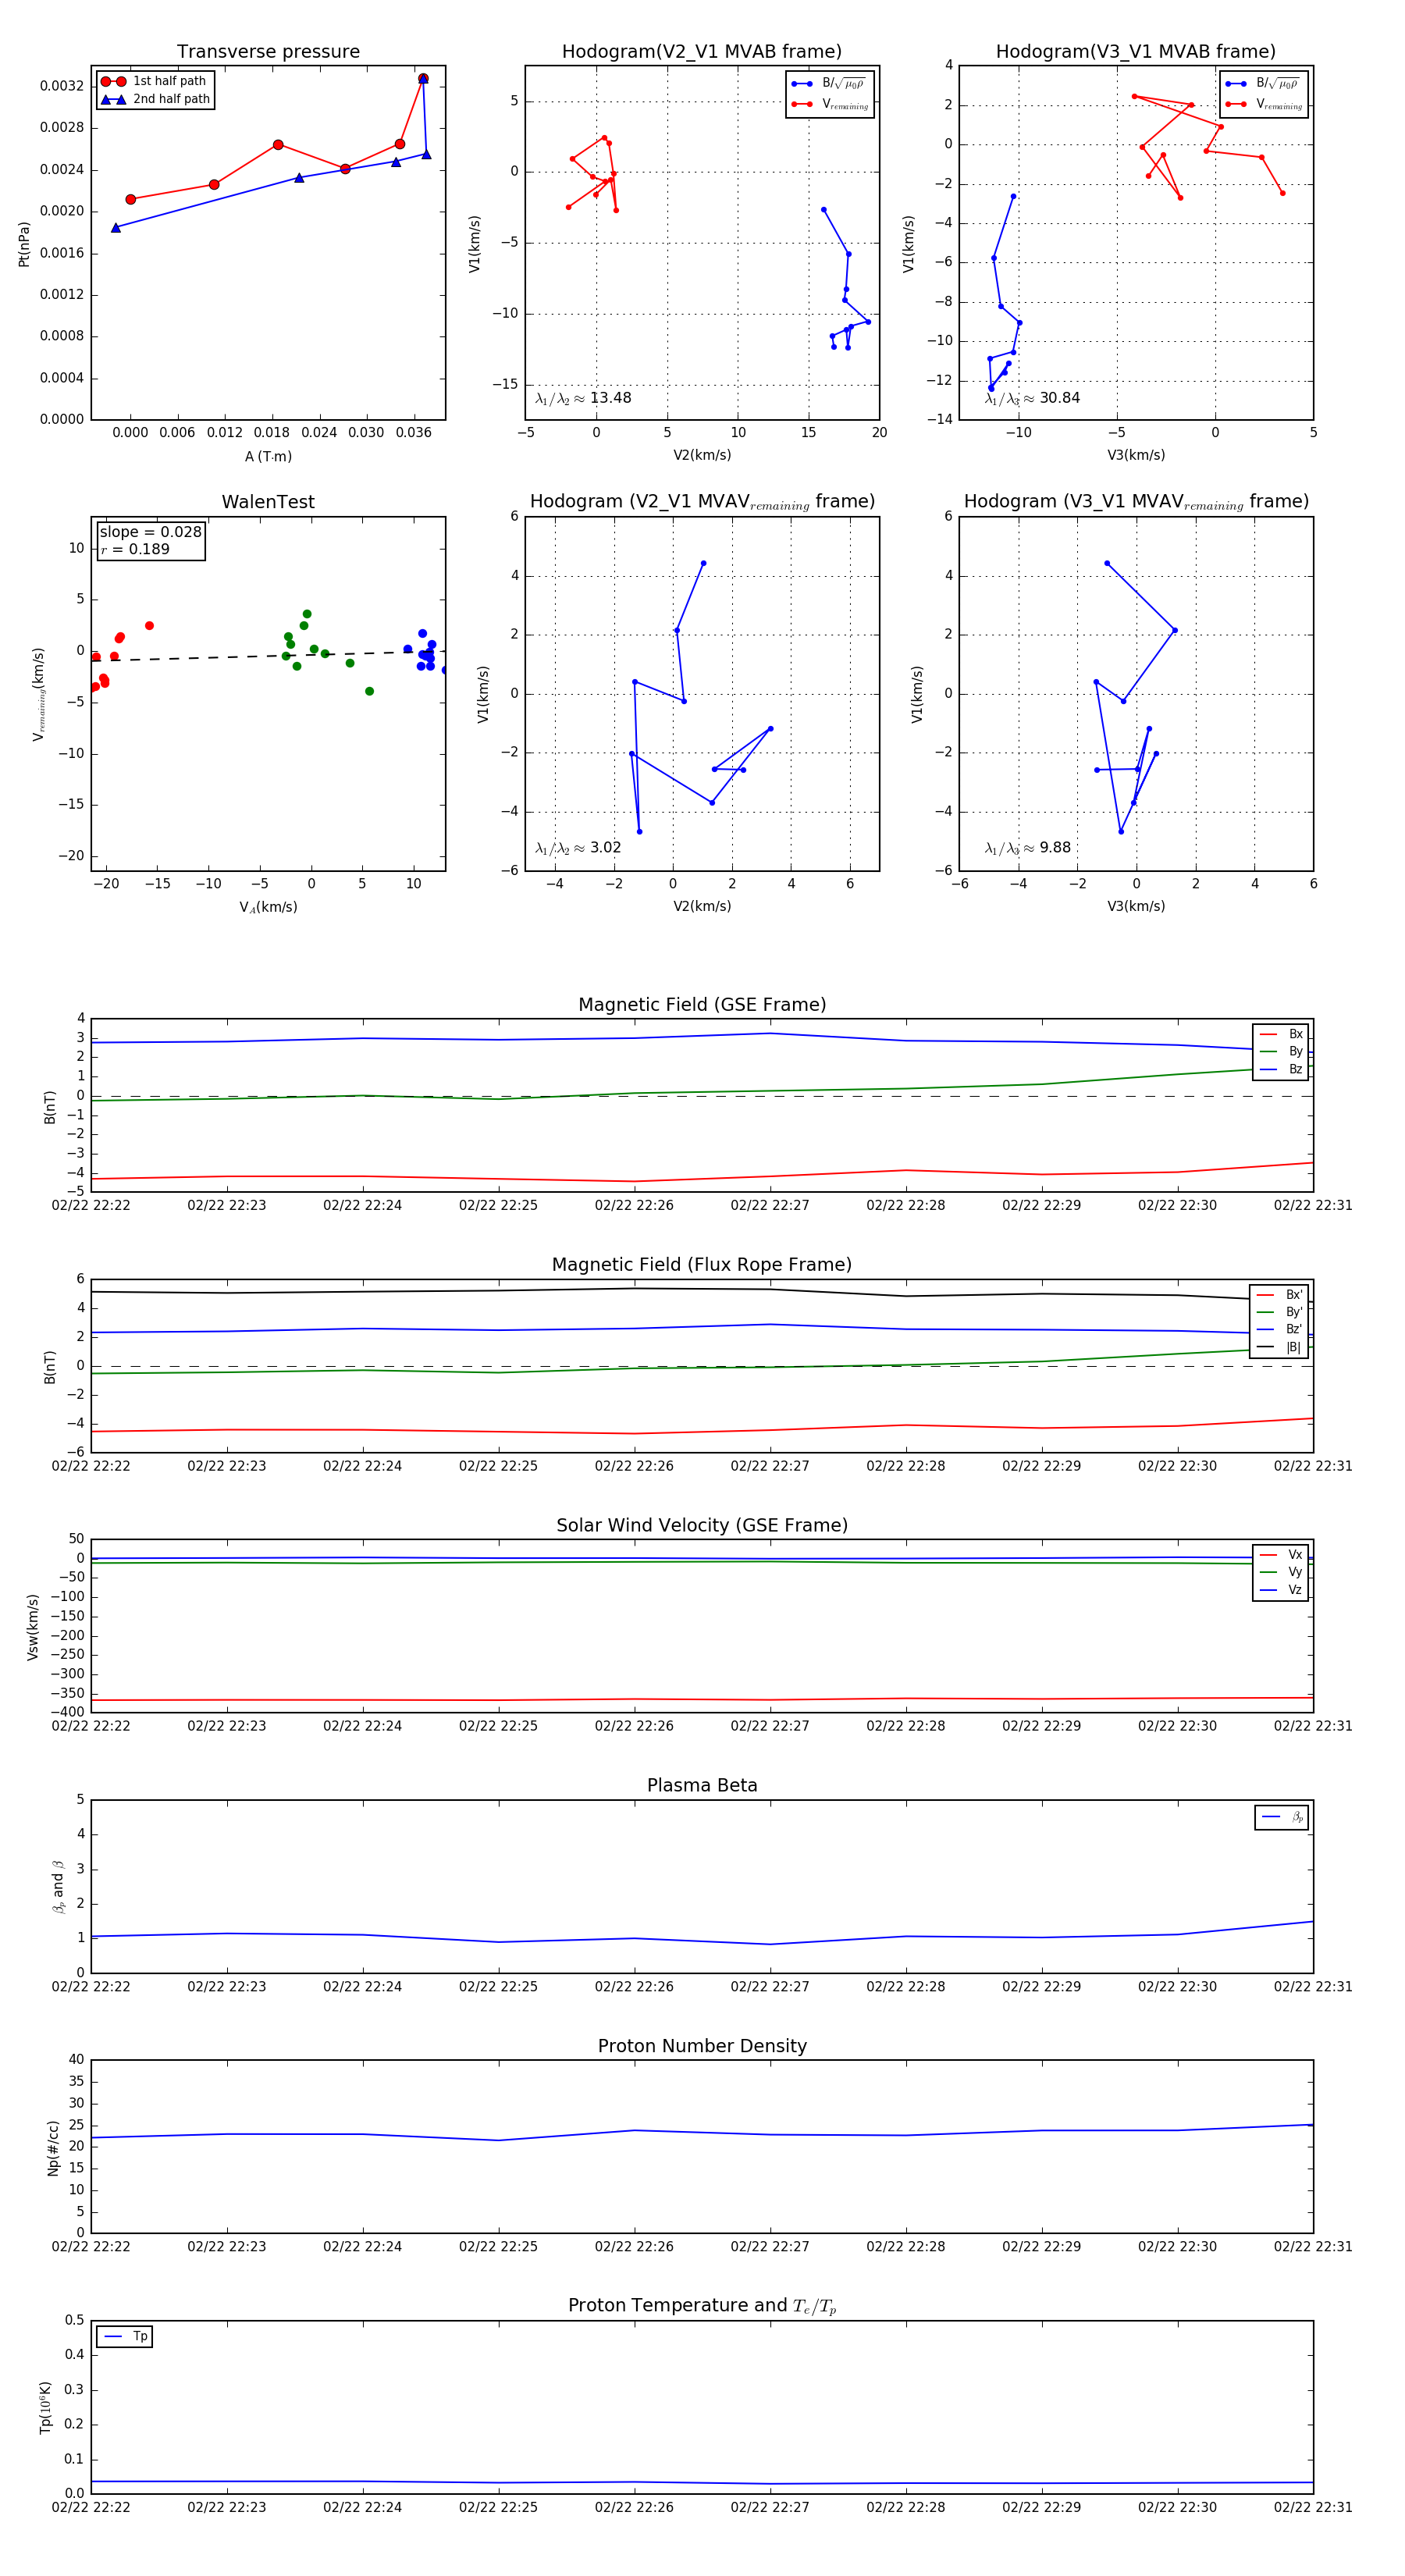Click the "Magnetic Field (GSE Frame)" title
1405x2576 pixels.
click(702, 1005)
